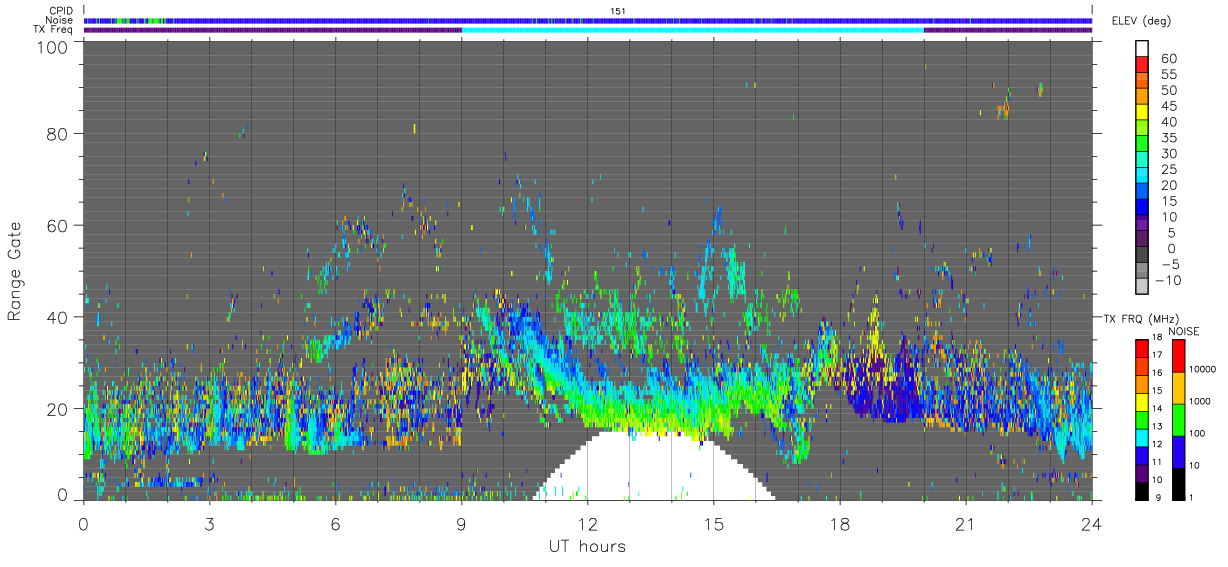The image size is (1228, 567).
Task: Click the 18 tick on UT hours axis
Action: coord(840,523)
